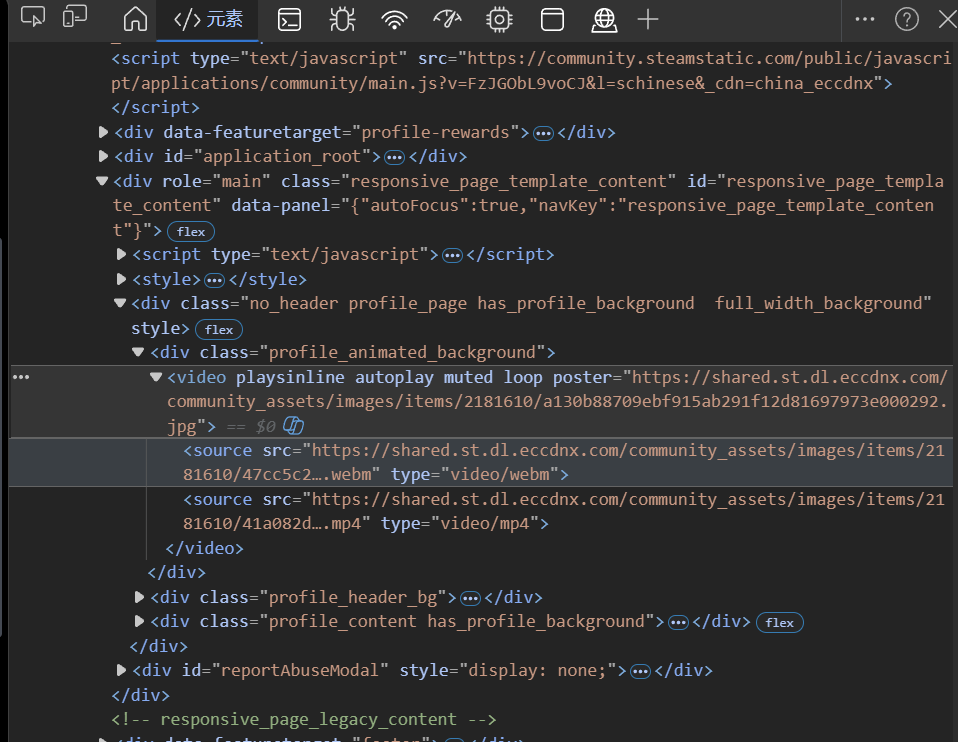
Task: Select the type="video/webm" attribute text
Action: [x=475, y=474]
